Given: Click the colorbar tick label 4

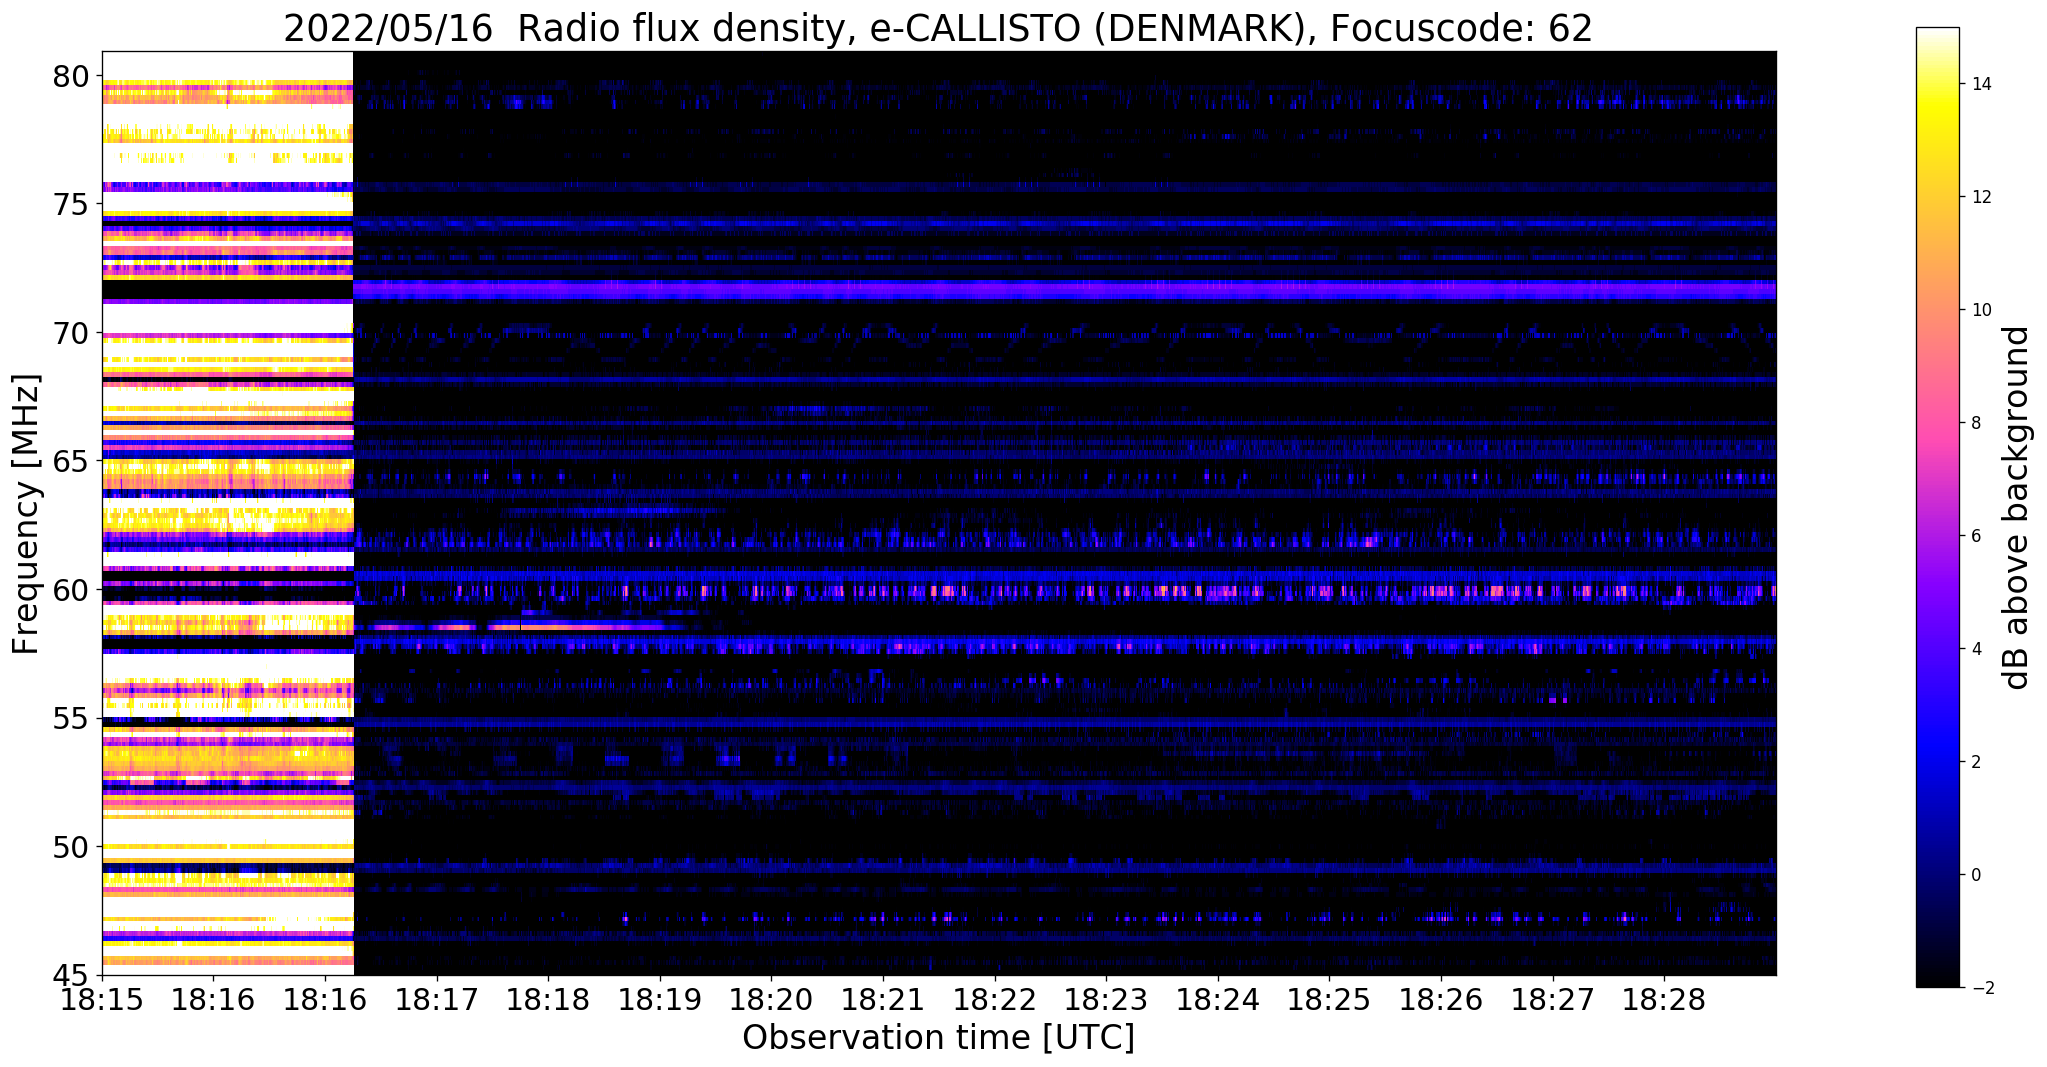Looking at the screenshot, I should click(x=1975, y=649).
